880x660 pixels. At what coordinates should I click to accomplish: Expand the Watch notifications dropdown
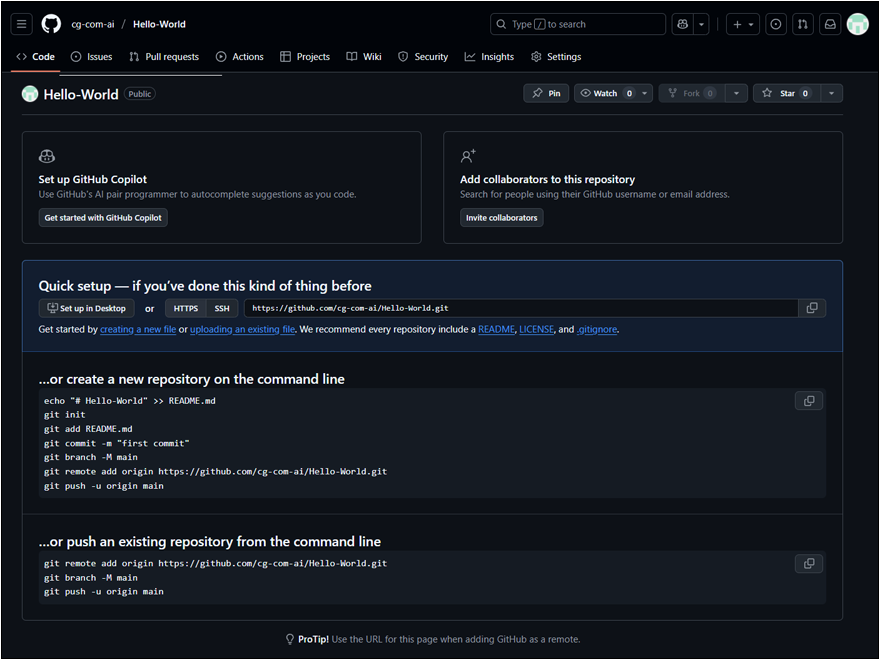click(x=645, y=93)
